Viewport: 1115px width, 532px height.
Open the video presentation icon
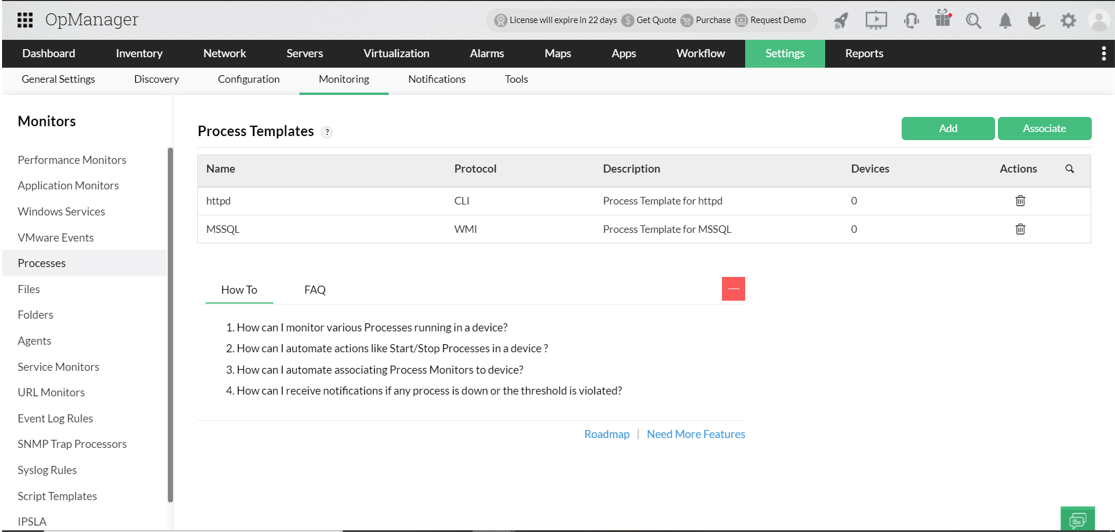point(876,20)
